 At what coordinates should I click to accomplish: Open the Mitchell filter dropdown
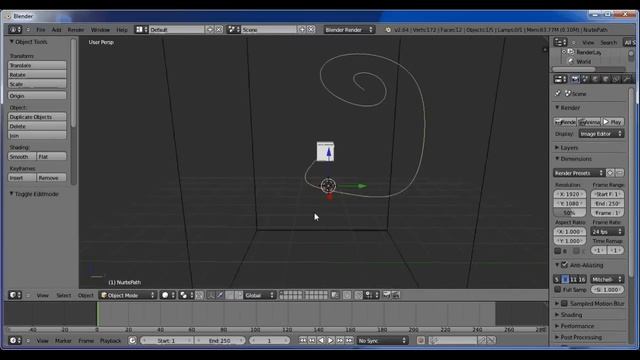pos(607,279)
